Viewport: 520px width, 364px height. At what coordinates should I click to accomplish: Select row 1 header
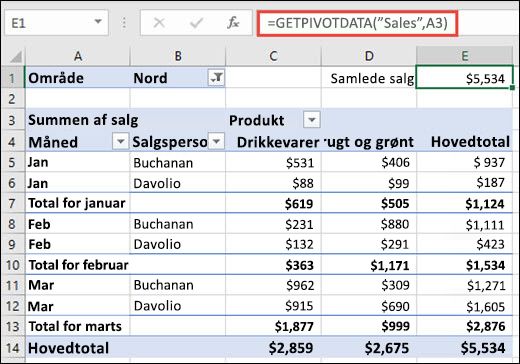point(13,78)
